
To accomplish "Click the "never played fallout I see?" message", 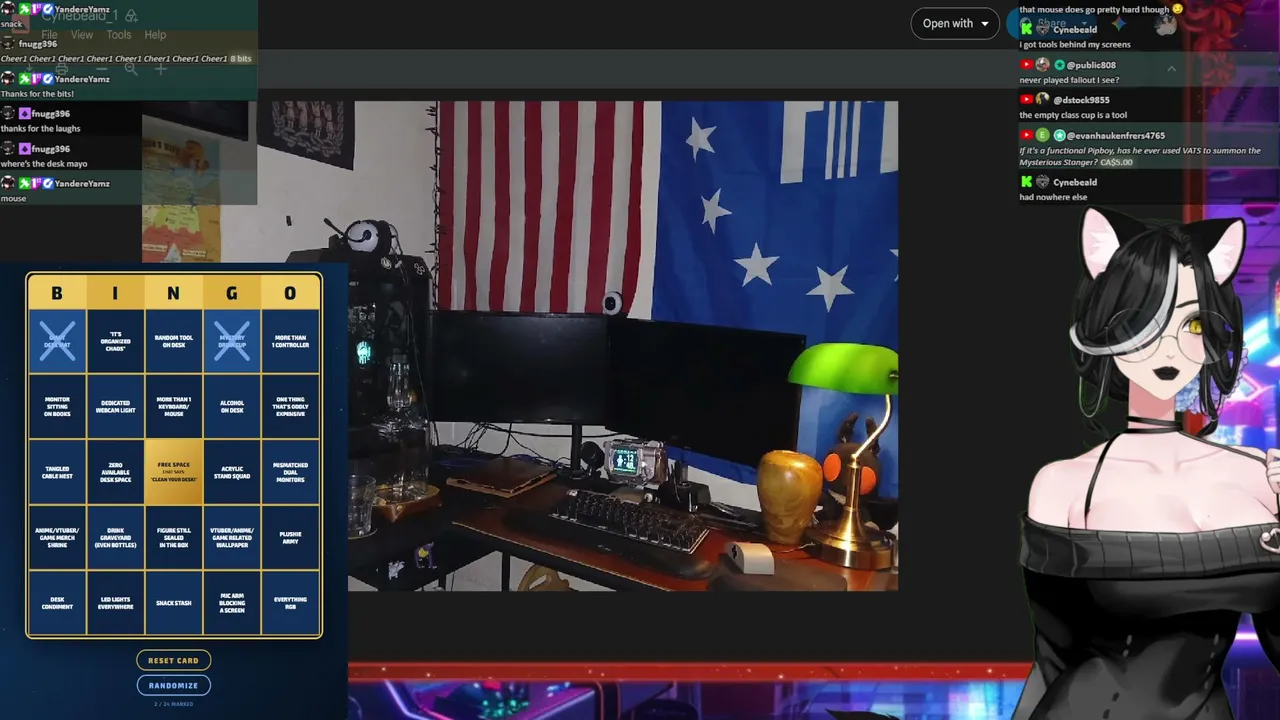I will (1069, 80).
